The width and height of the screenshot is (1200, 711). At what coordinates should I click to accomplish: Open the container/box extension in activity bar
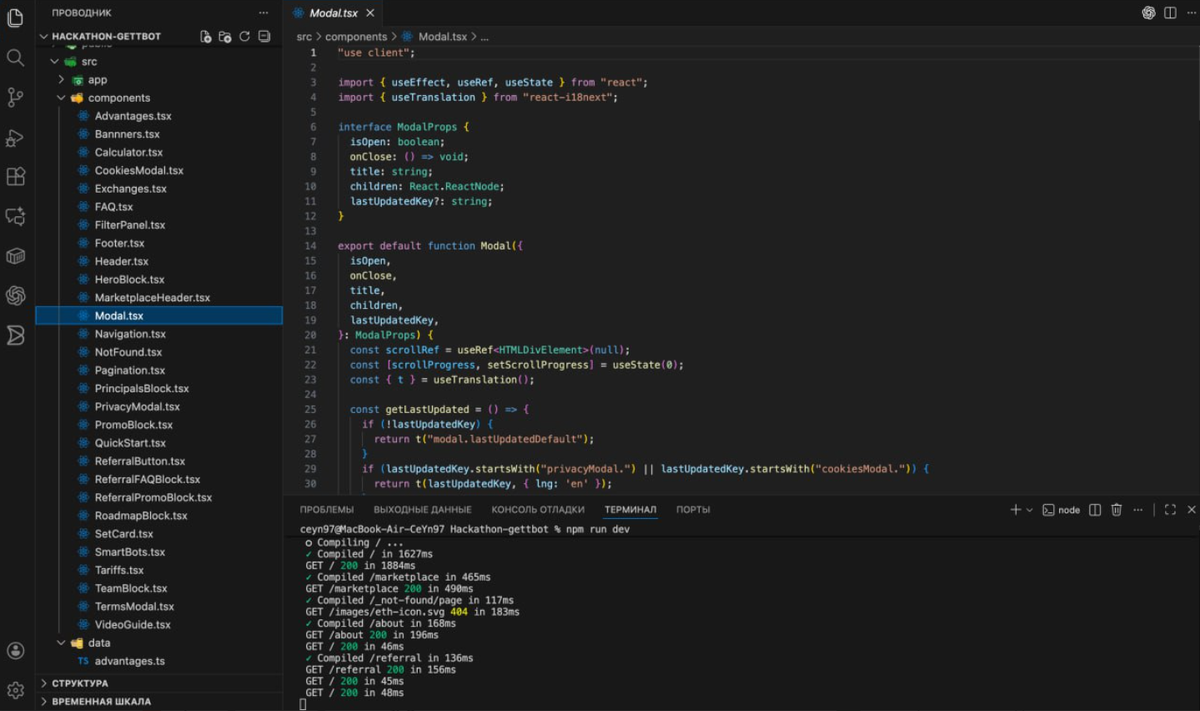click(15, 256)
